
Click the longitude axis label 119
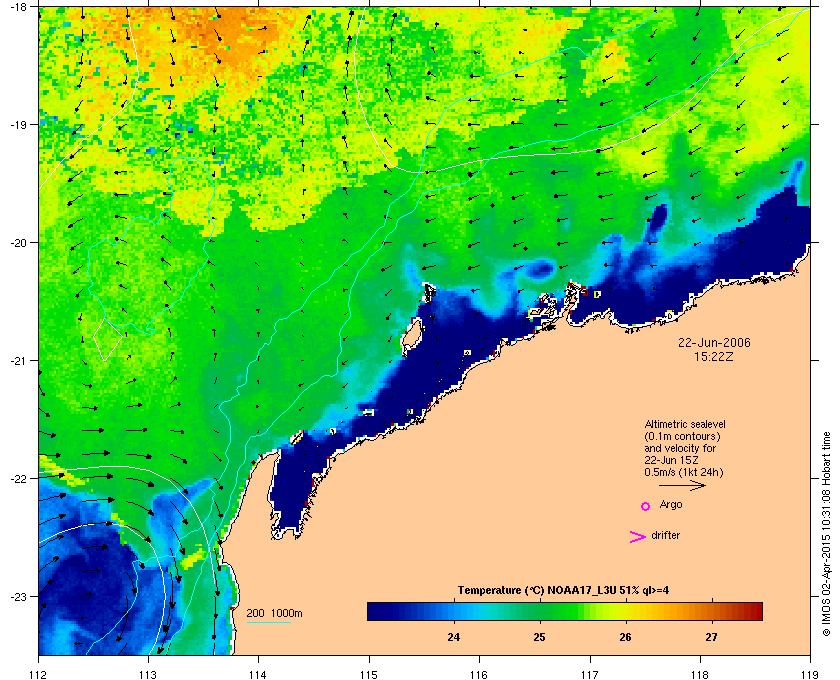coord(810,675)
